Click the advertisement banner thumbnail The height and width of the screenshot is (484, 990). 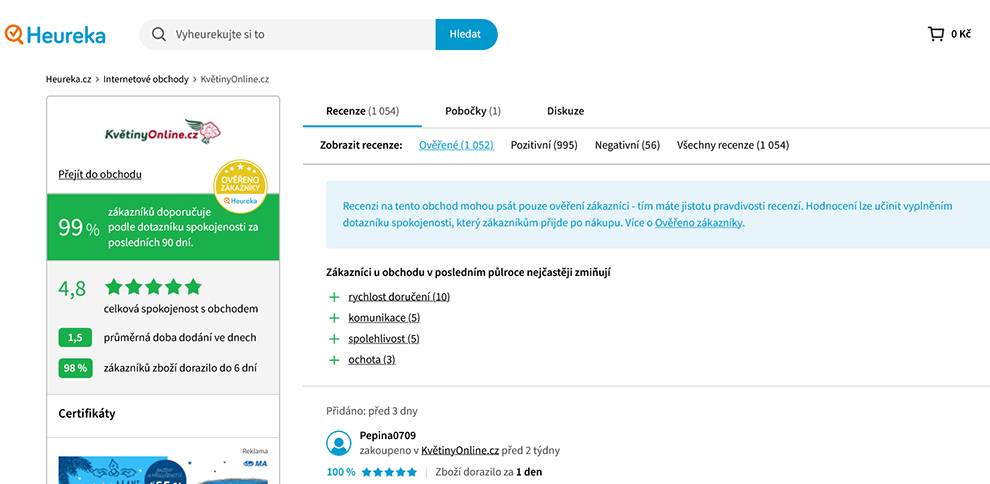coord(163,469)
